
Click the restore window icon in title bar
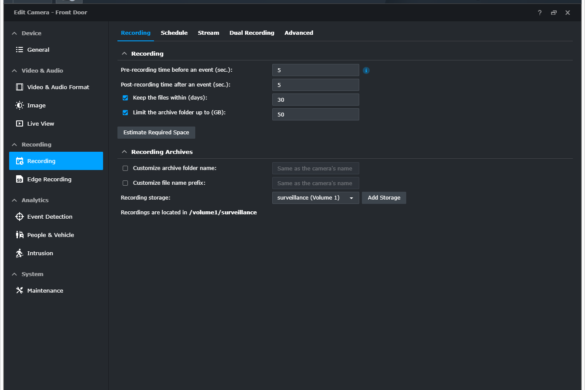pos(554,13)
